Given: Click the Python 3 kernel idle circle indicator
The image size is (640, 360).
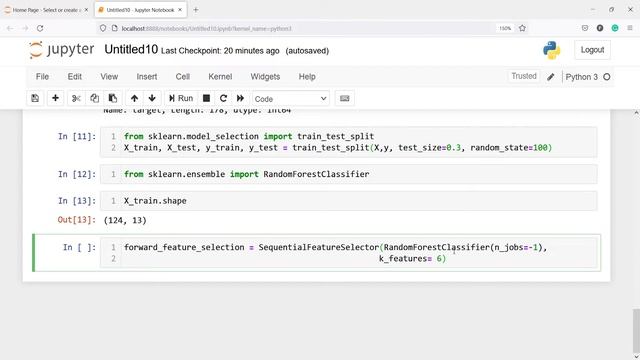Looking at the screenshot, I should point(607,77).
